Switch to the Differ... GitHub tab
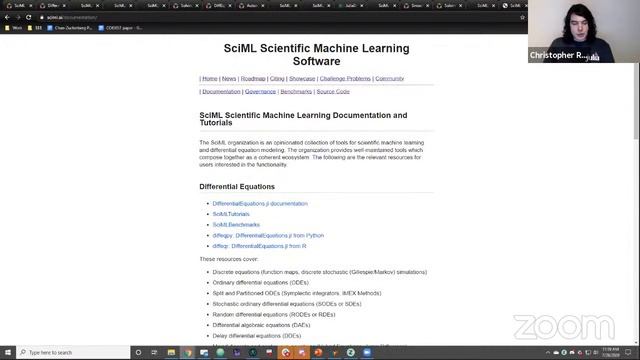 click(x=52, y=6)
